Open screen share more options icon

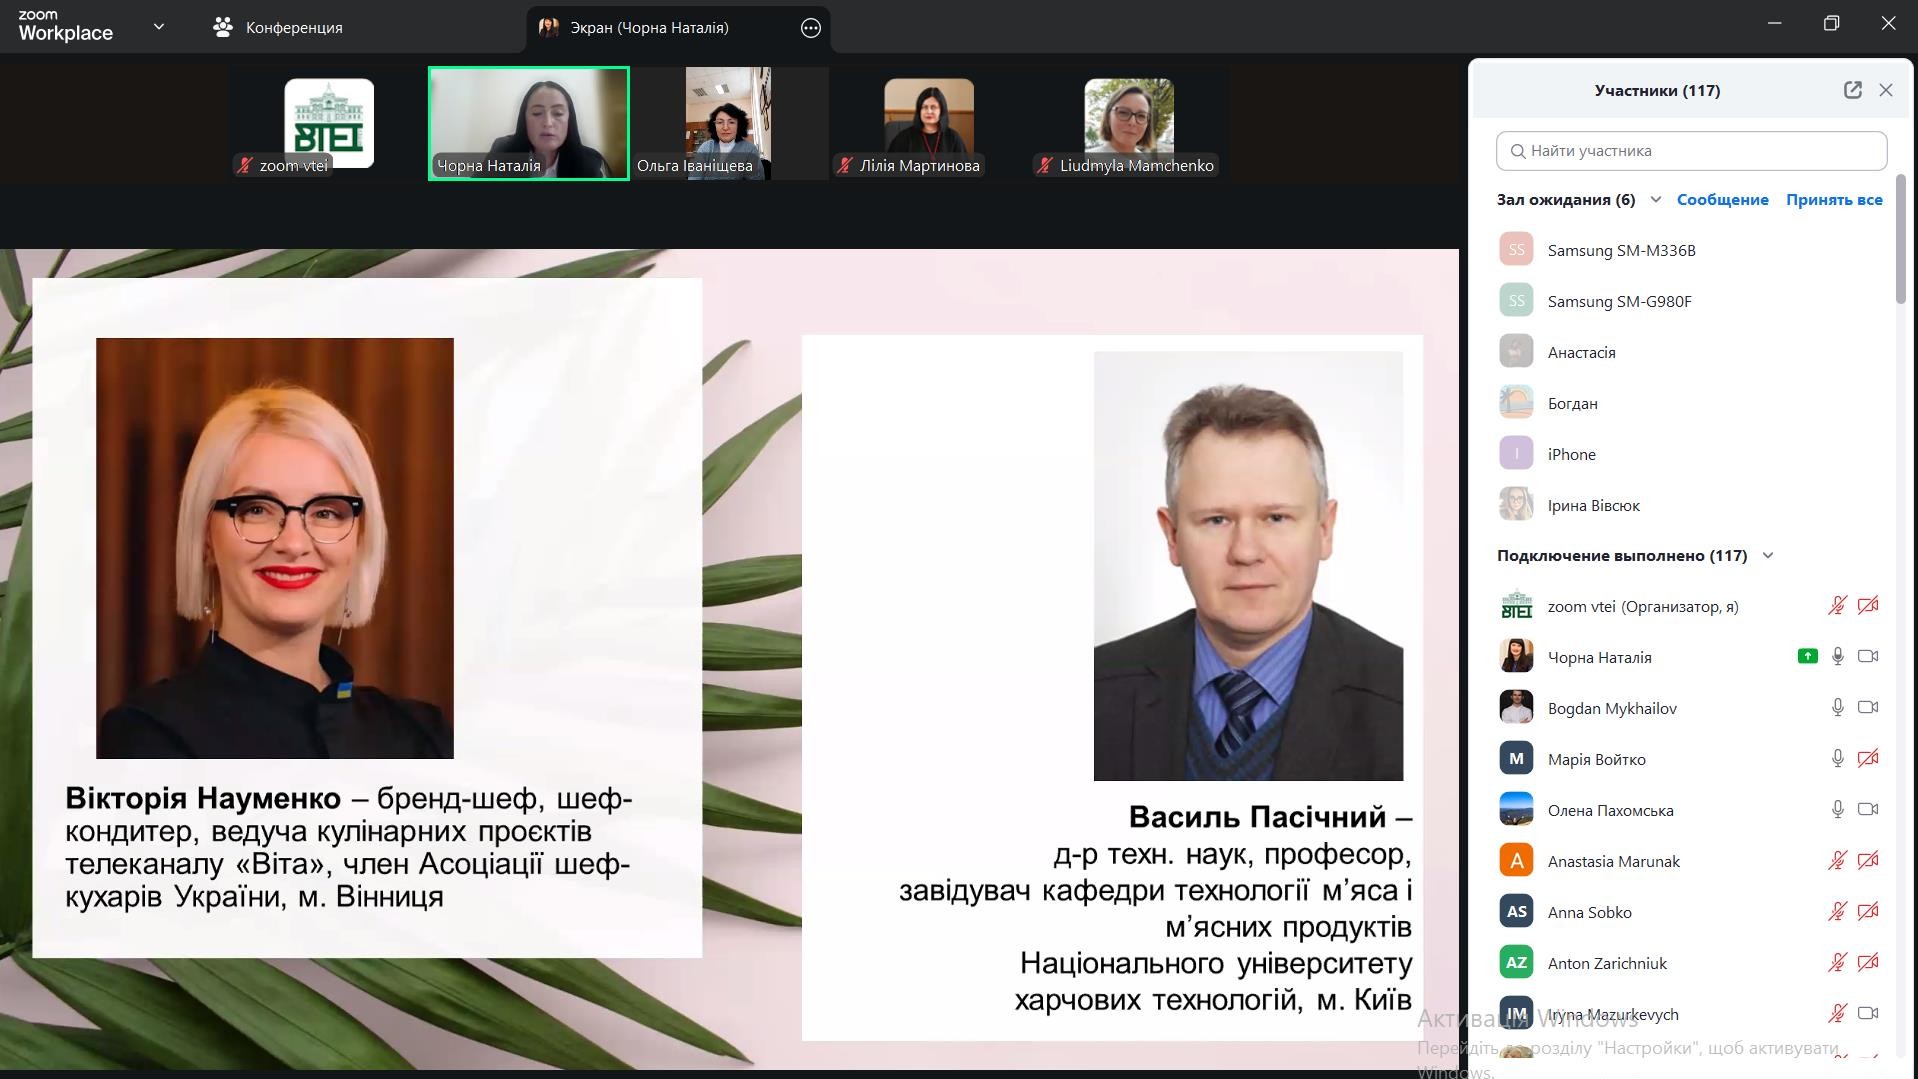(x=810, y=28)
